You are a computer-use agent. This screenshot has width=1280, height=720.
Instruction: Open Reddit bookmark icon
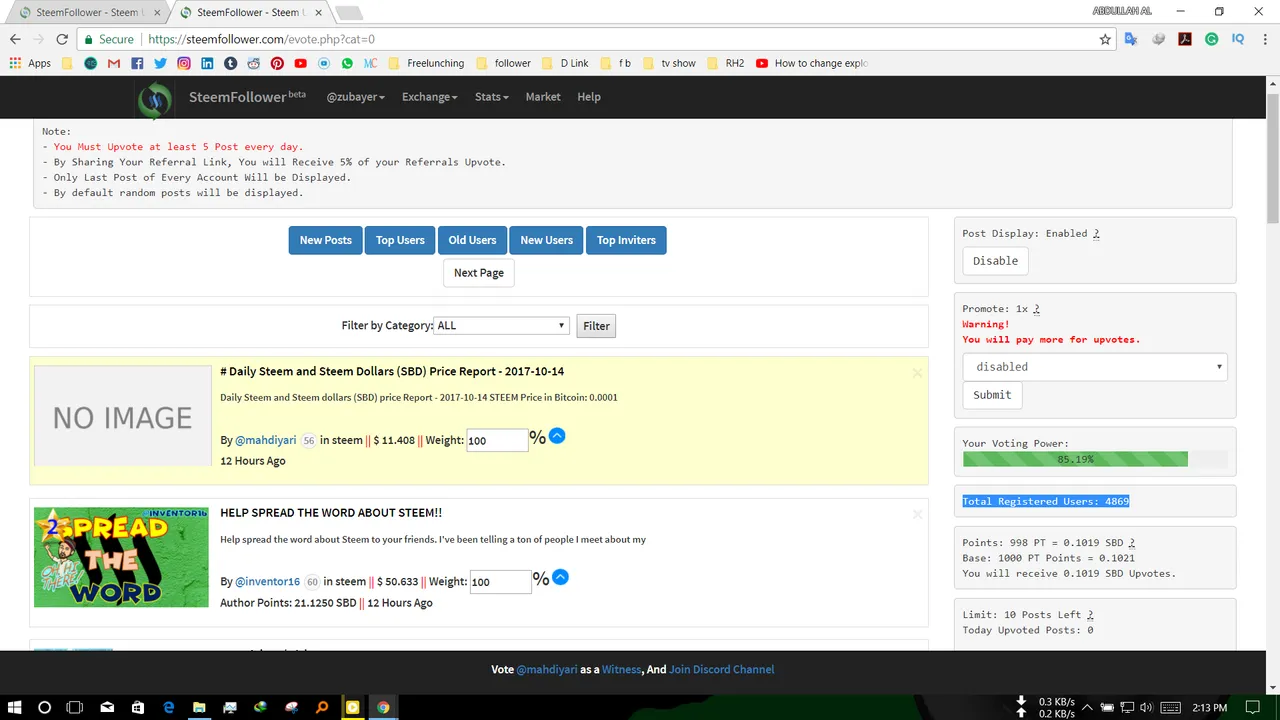click(254, 63)
